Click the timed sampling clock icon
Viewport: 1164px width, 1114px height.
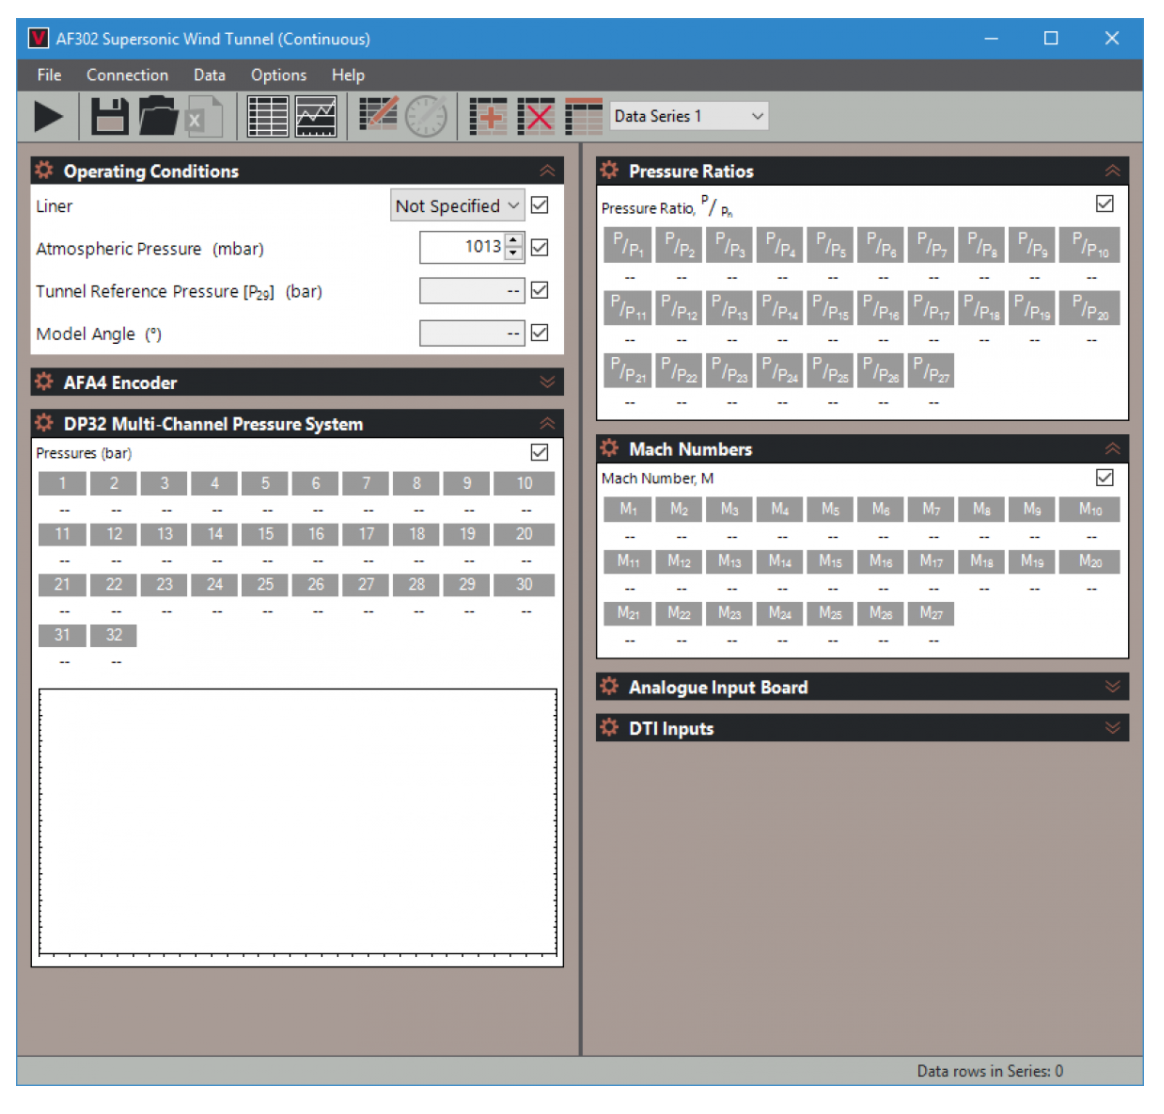coord(426,117)
